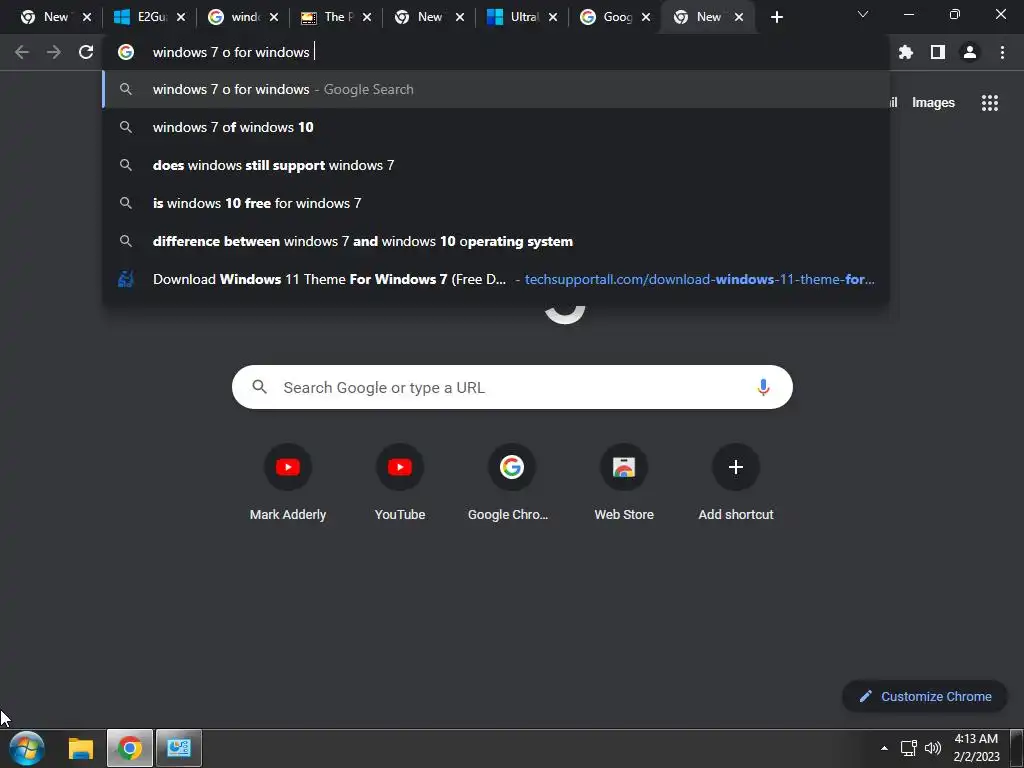This screenshot has width=1024, height=768.
Task: Select 'is windows 10 free for windows 7'
Action: 496,203
